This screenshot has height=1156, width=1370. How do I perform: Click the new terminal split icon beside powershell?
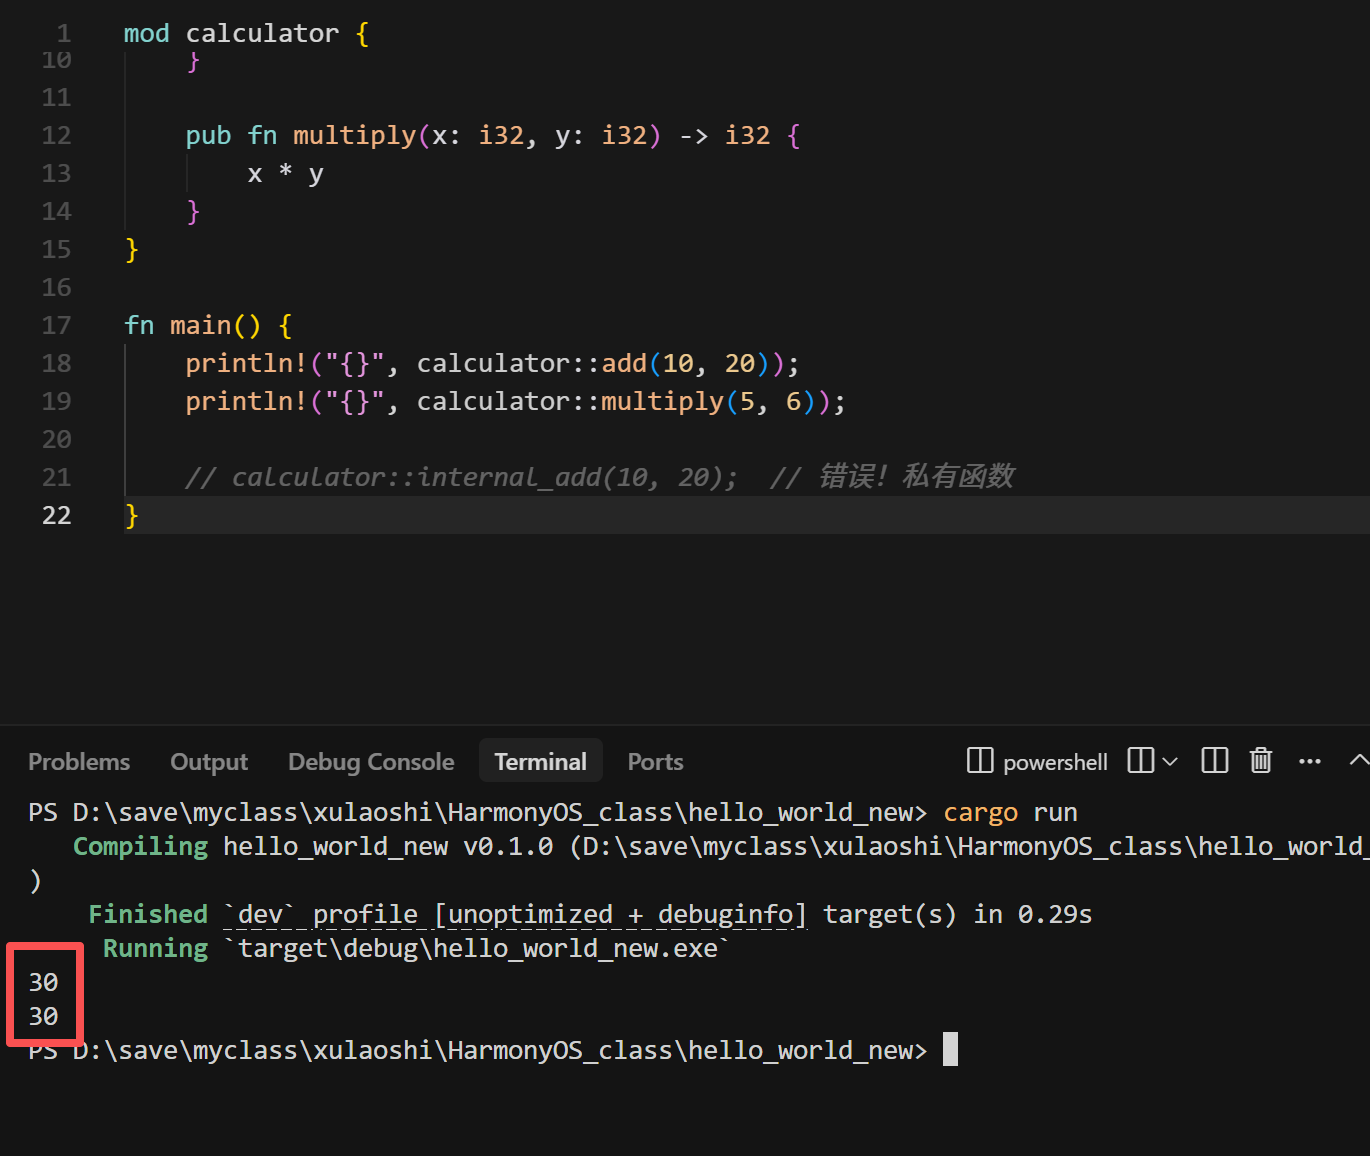tap(1141, 761)
